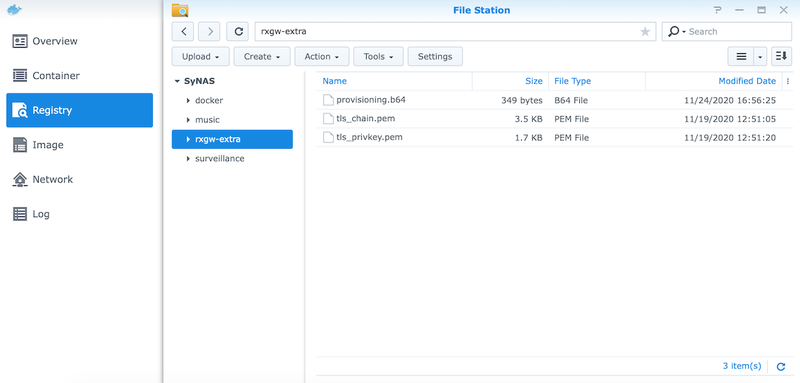Select the docker folder in tree

pyautogui.click(x=209, y=100)
